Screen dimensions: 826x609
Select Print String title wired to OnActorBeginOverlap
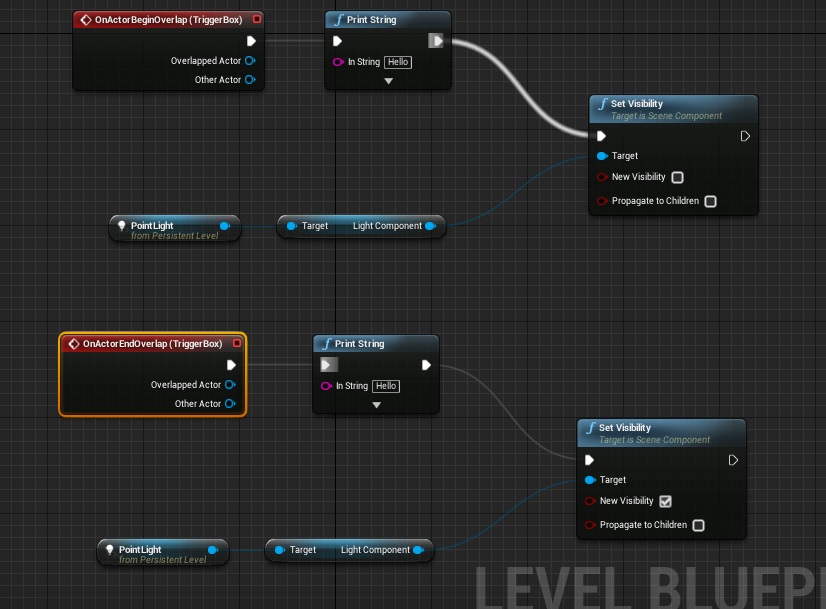pyautogui.click(x=371, y=20)
